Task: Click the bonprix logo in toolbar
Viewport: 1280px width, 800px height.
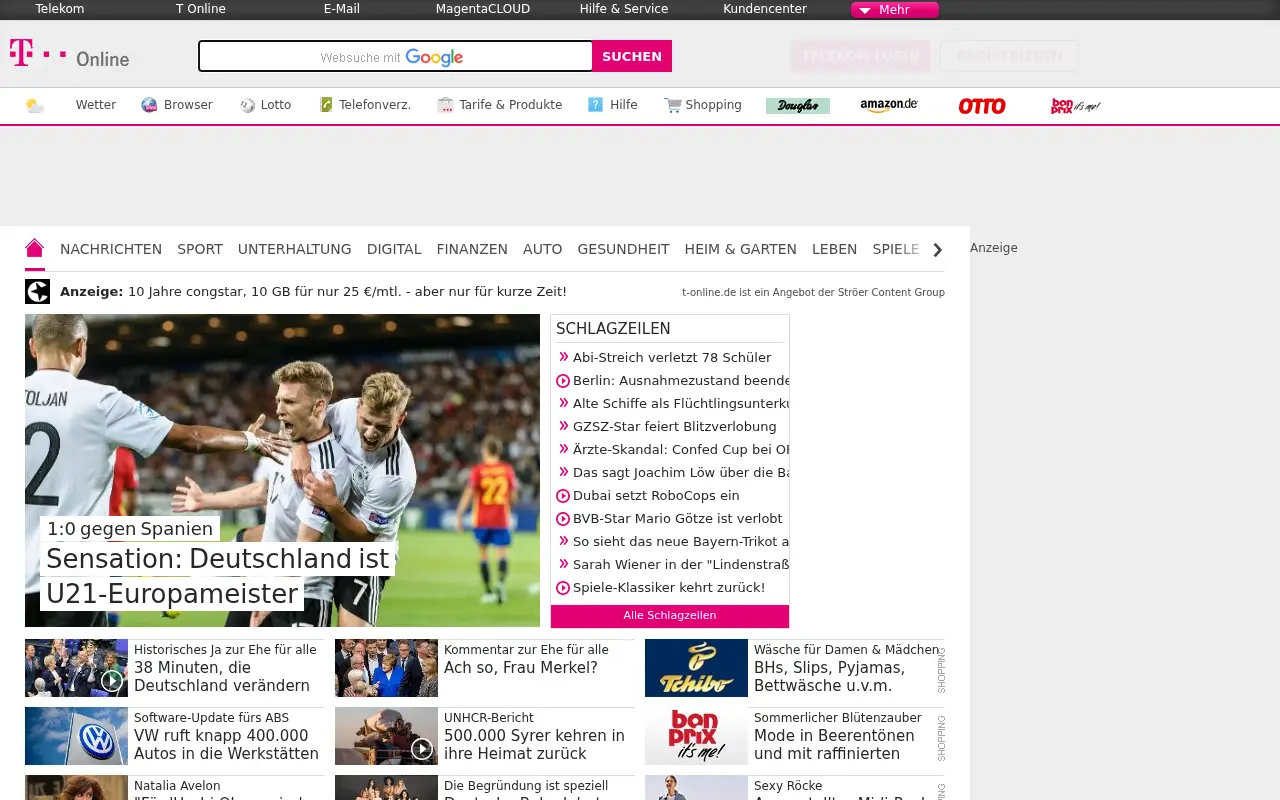Action: tap(1076, 106)
